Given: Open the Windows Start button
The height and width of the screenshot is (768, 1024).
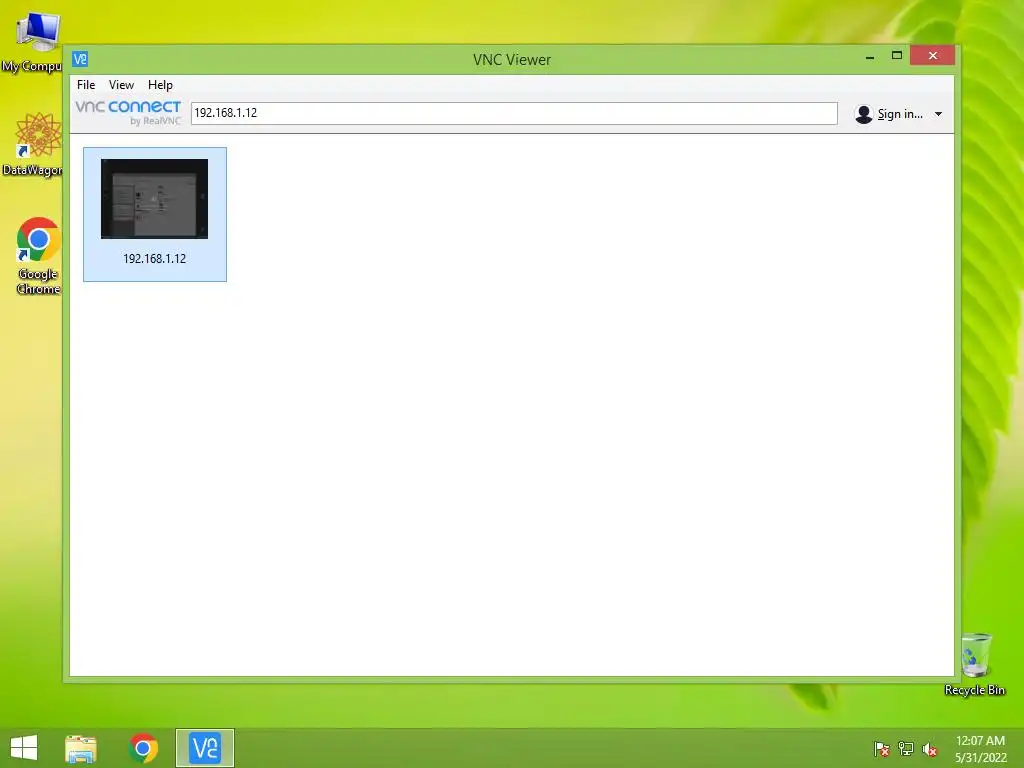Looking at the screenshot, I should pyautogui.click(x=24, y=748).
